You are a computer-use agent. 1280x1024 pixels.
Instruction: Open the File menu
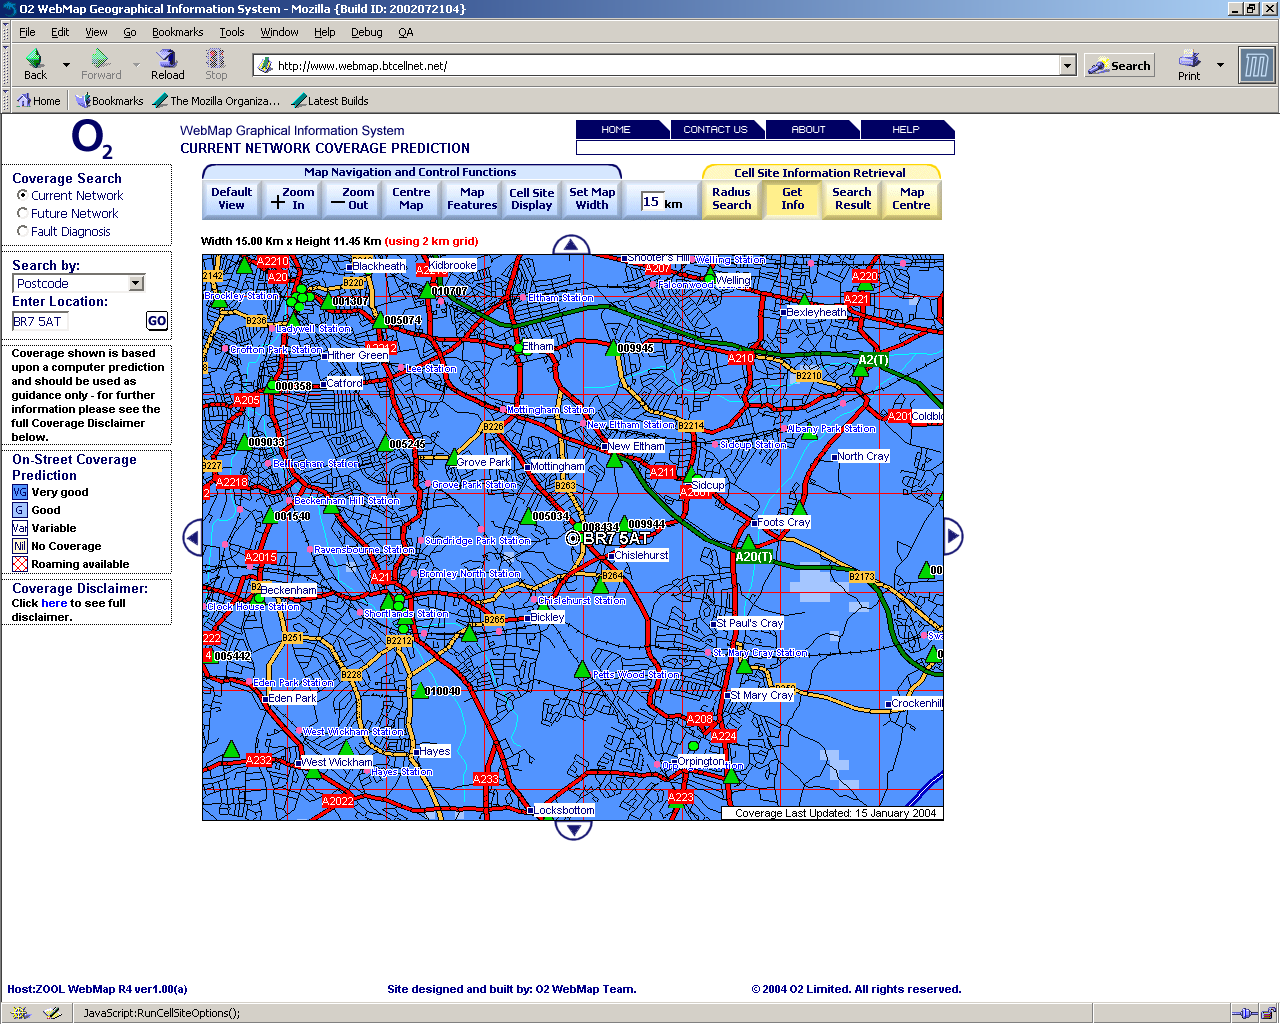coord(27,32)
